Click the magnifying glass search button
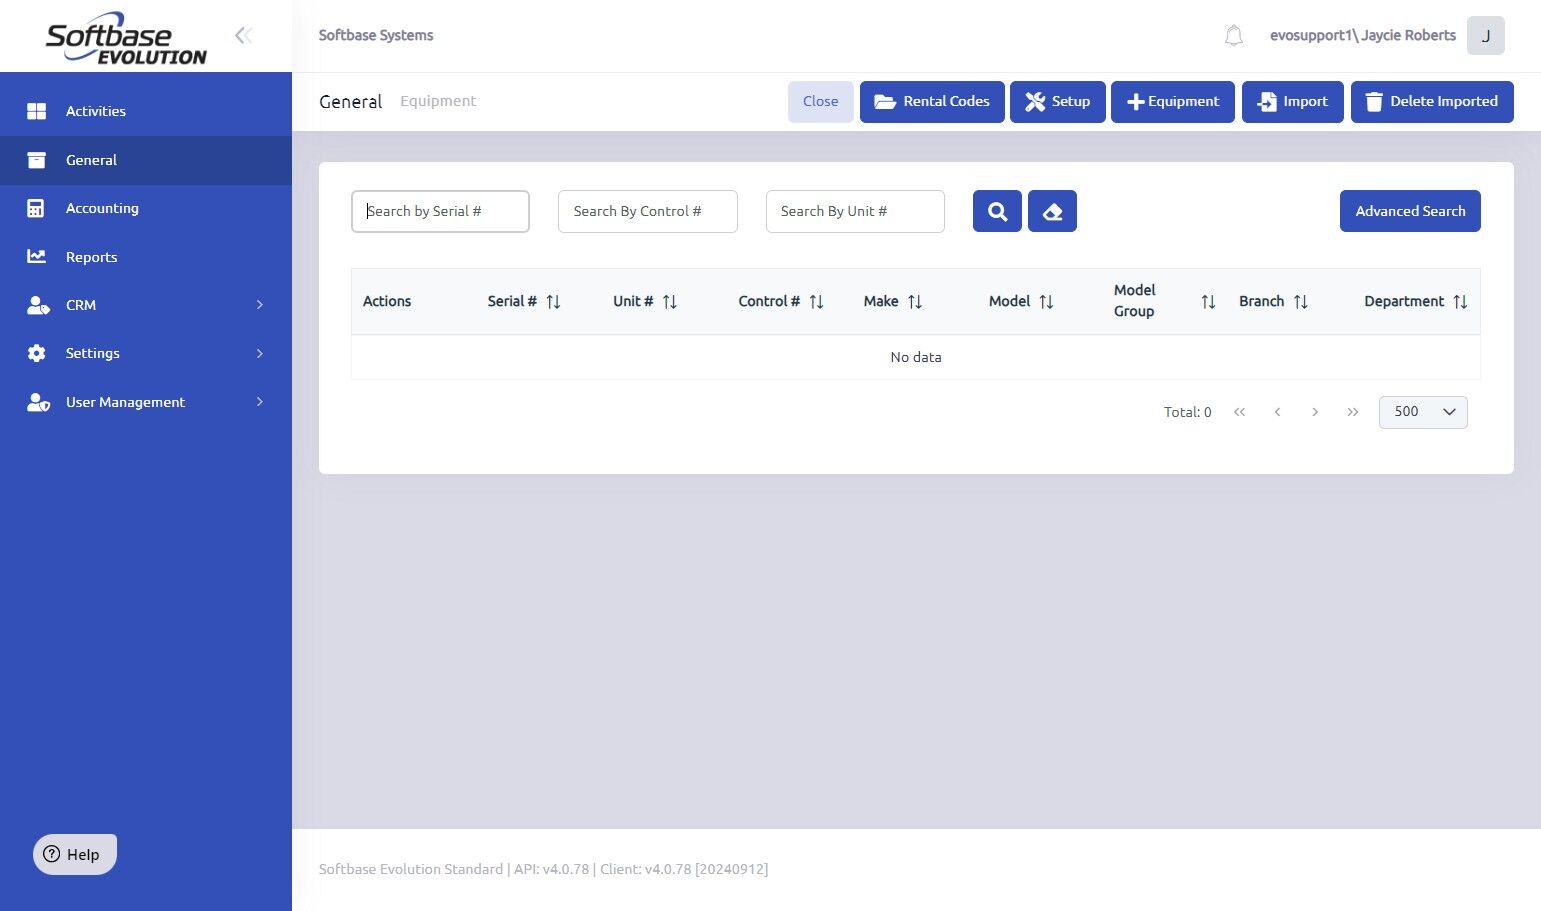 [x=997, y=211]
